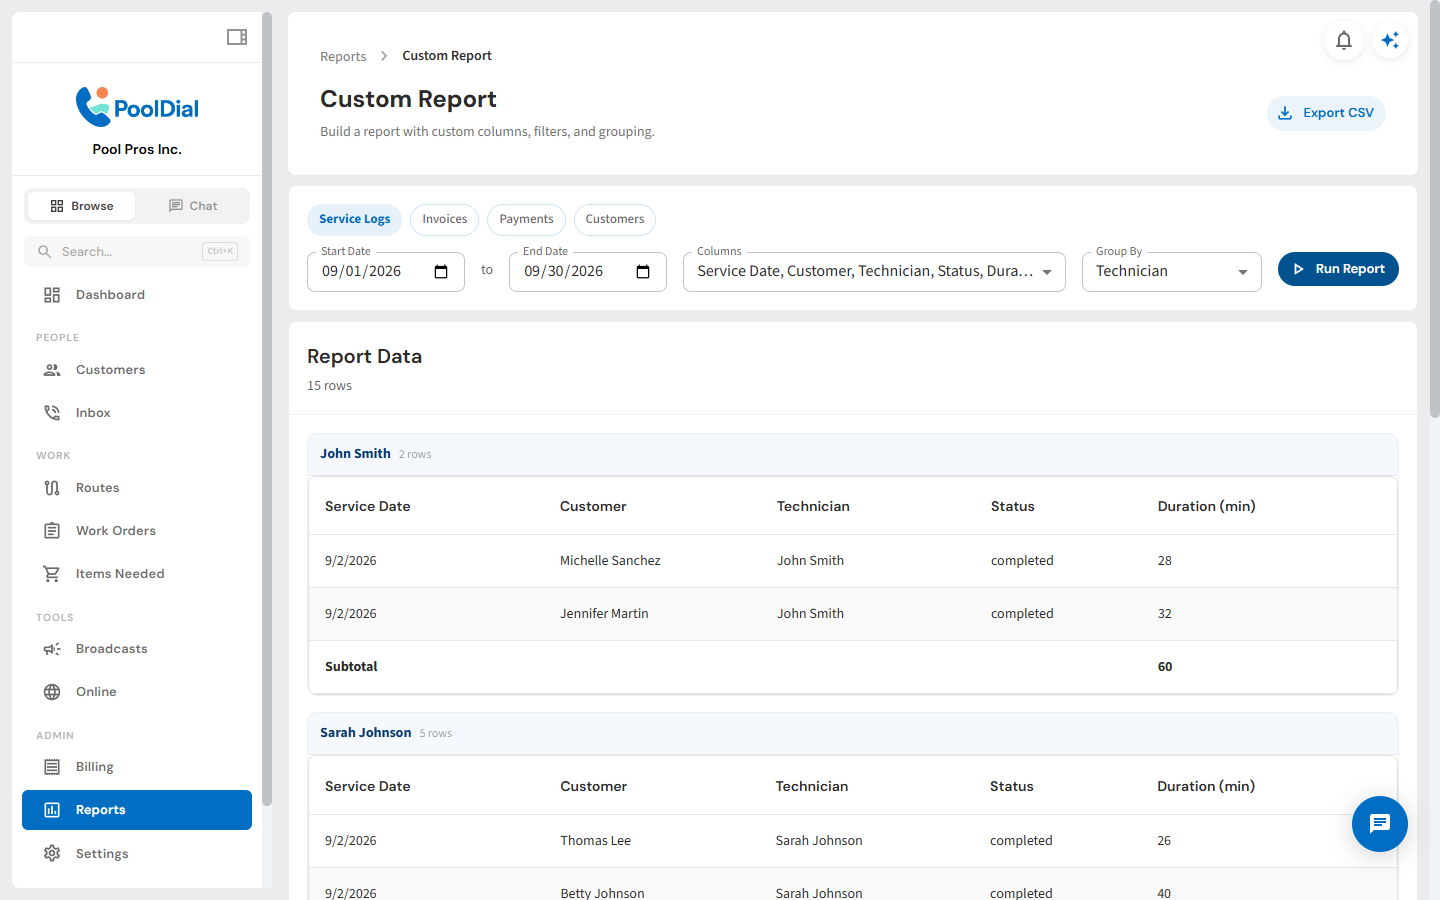Click the Work Orders clipboard icon

[52, 531]
